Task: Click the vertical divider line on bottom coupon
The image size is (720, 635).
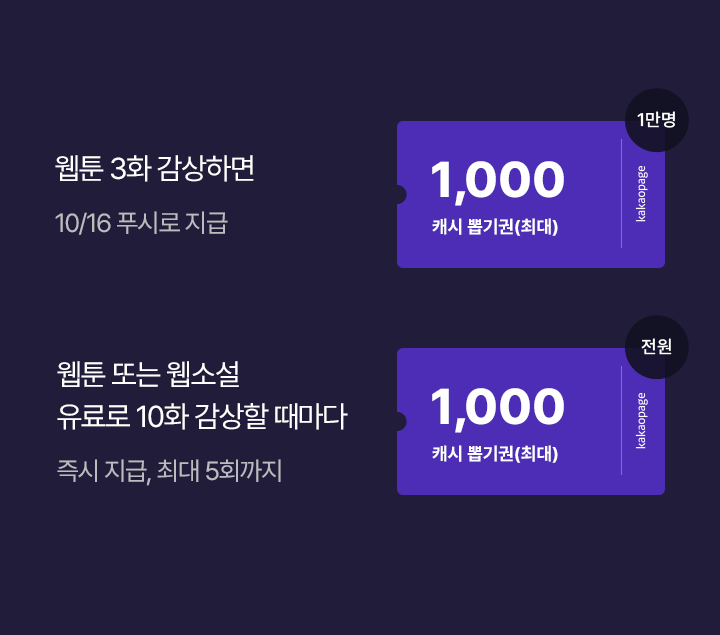Action: point(621,420)
